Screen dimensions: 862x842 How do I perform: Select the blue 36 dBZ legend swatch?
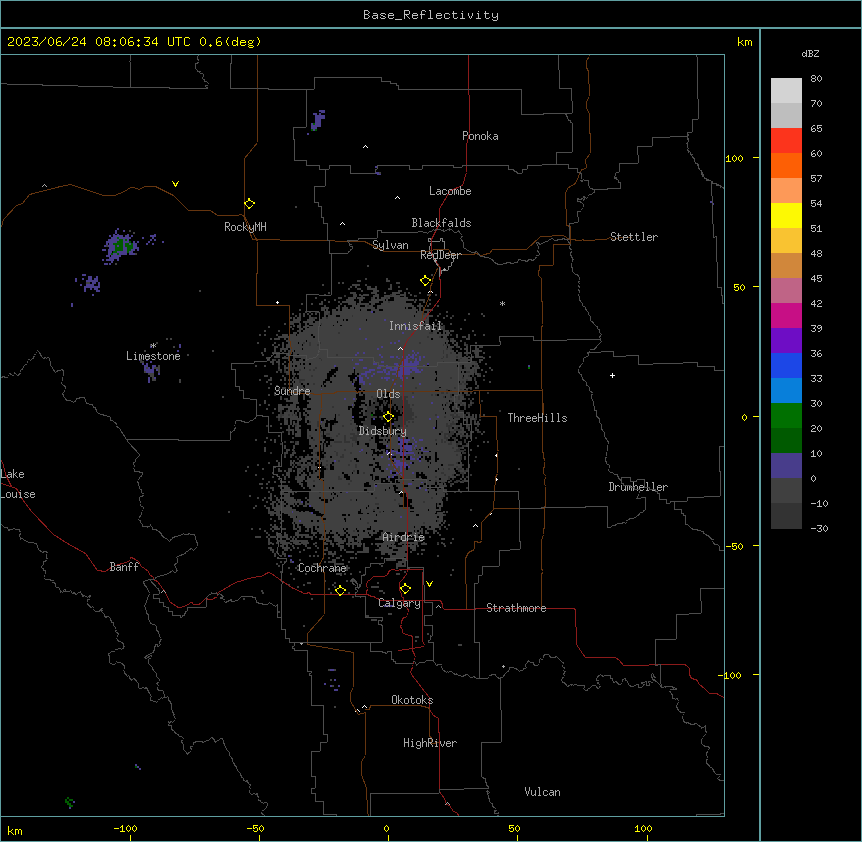click(x=786, y=365)
